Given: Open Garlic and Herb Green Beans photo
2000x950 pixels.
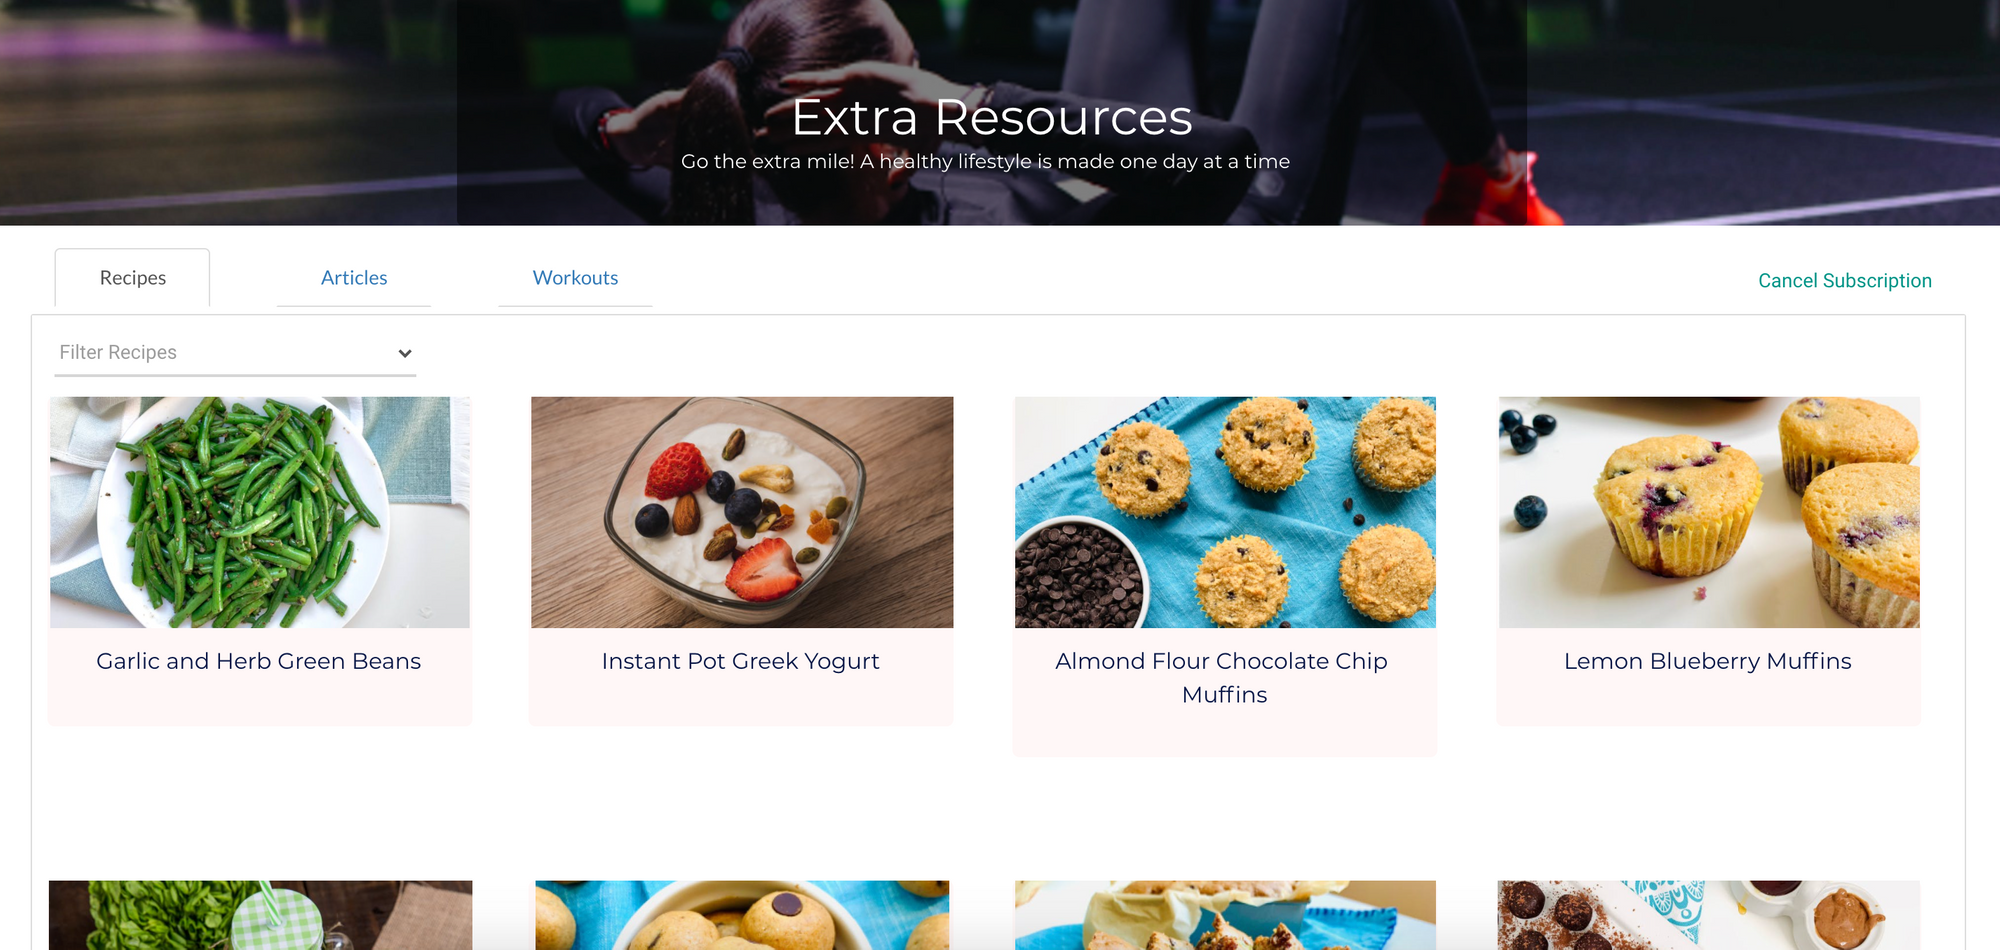Looking at the screenshot, I should pyautogui.click(x=260, y=512).
